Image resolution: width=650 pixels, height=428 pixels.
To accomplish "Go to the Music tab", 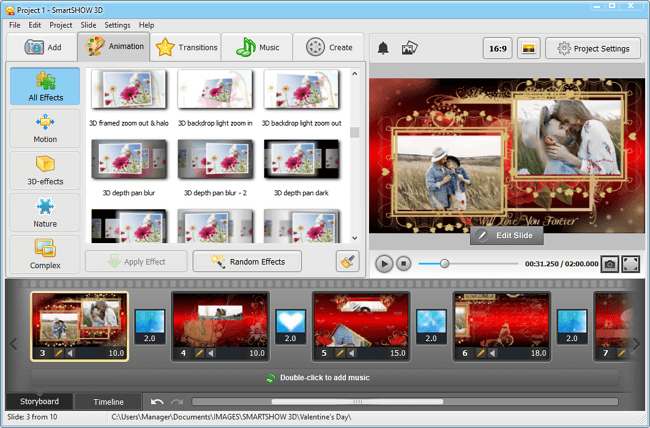I will [257, 47].
